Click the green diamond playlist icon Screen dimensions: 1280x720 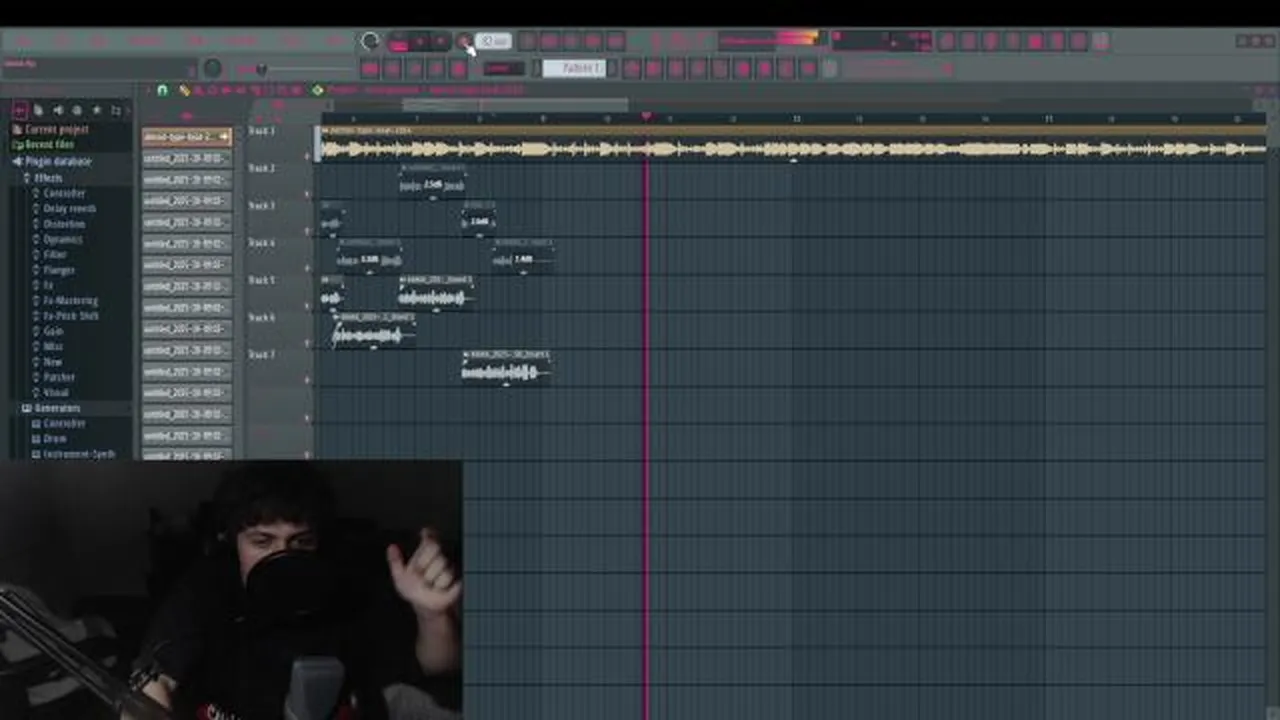point(318,90)
